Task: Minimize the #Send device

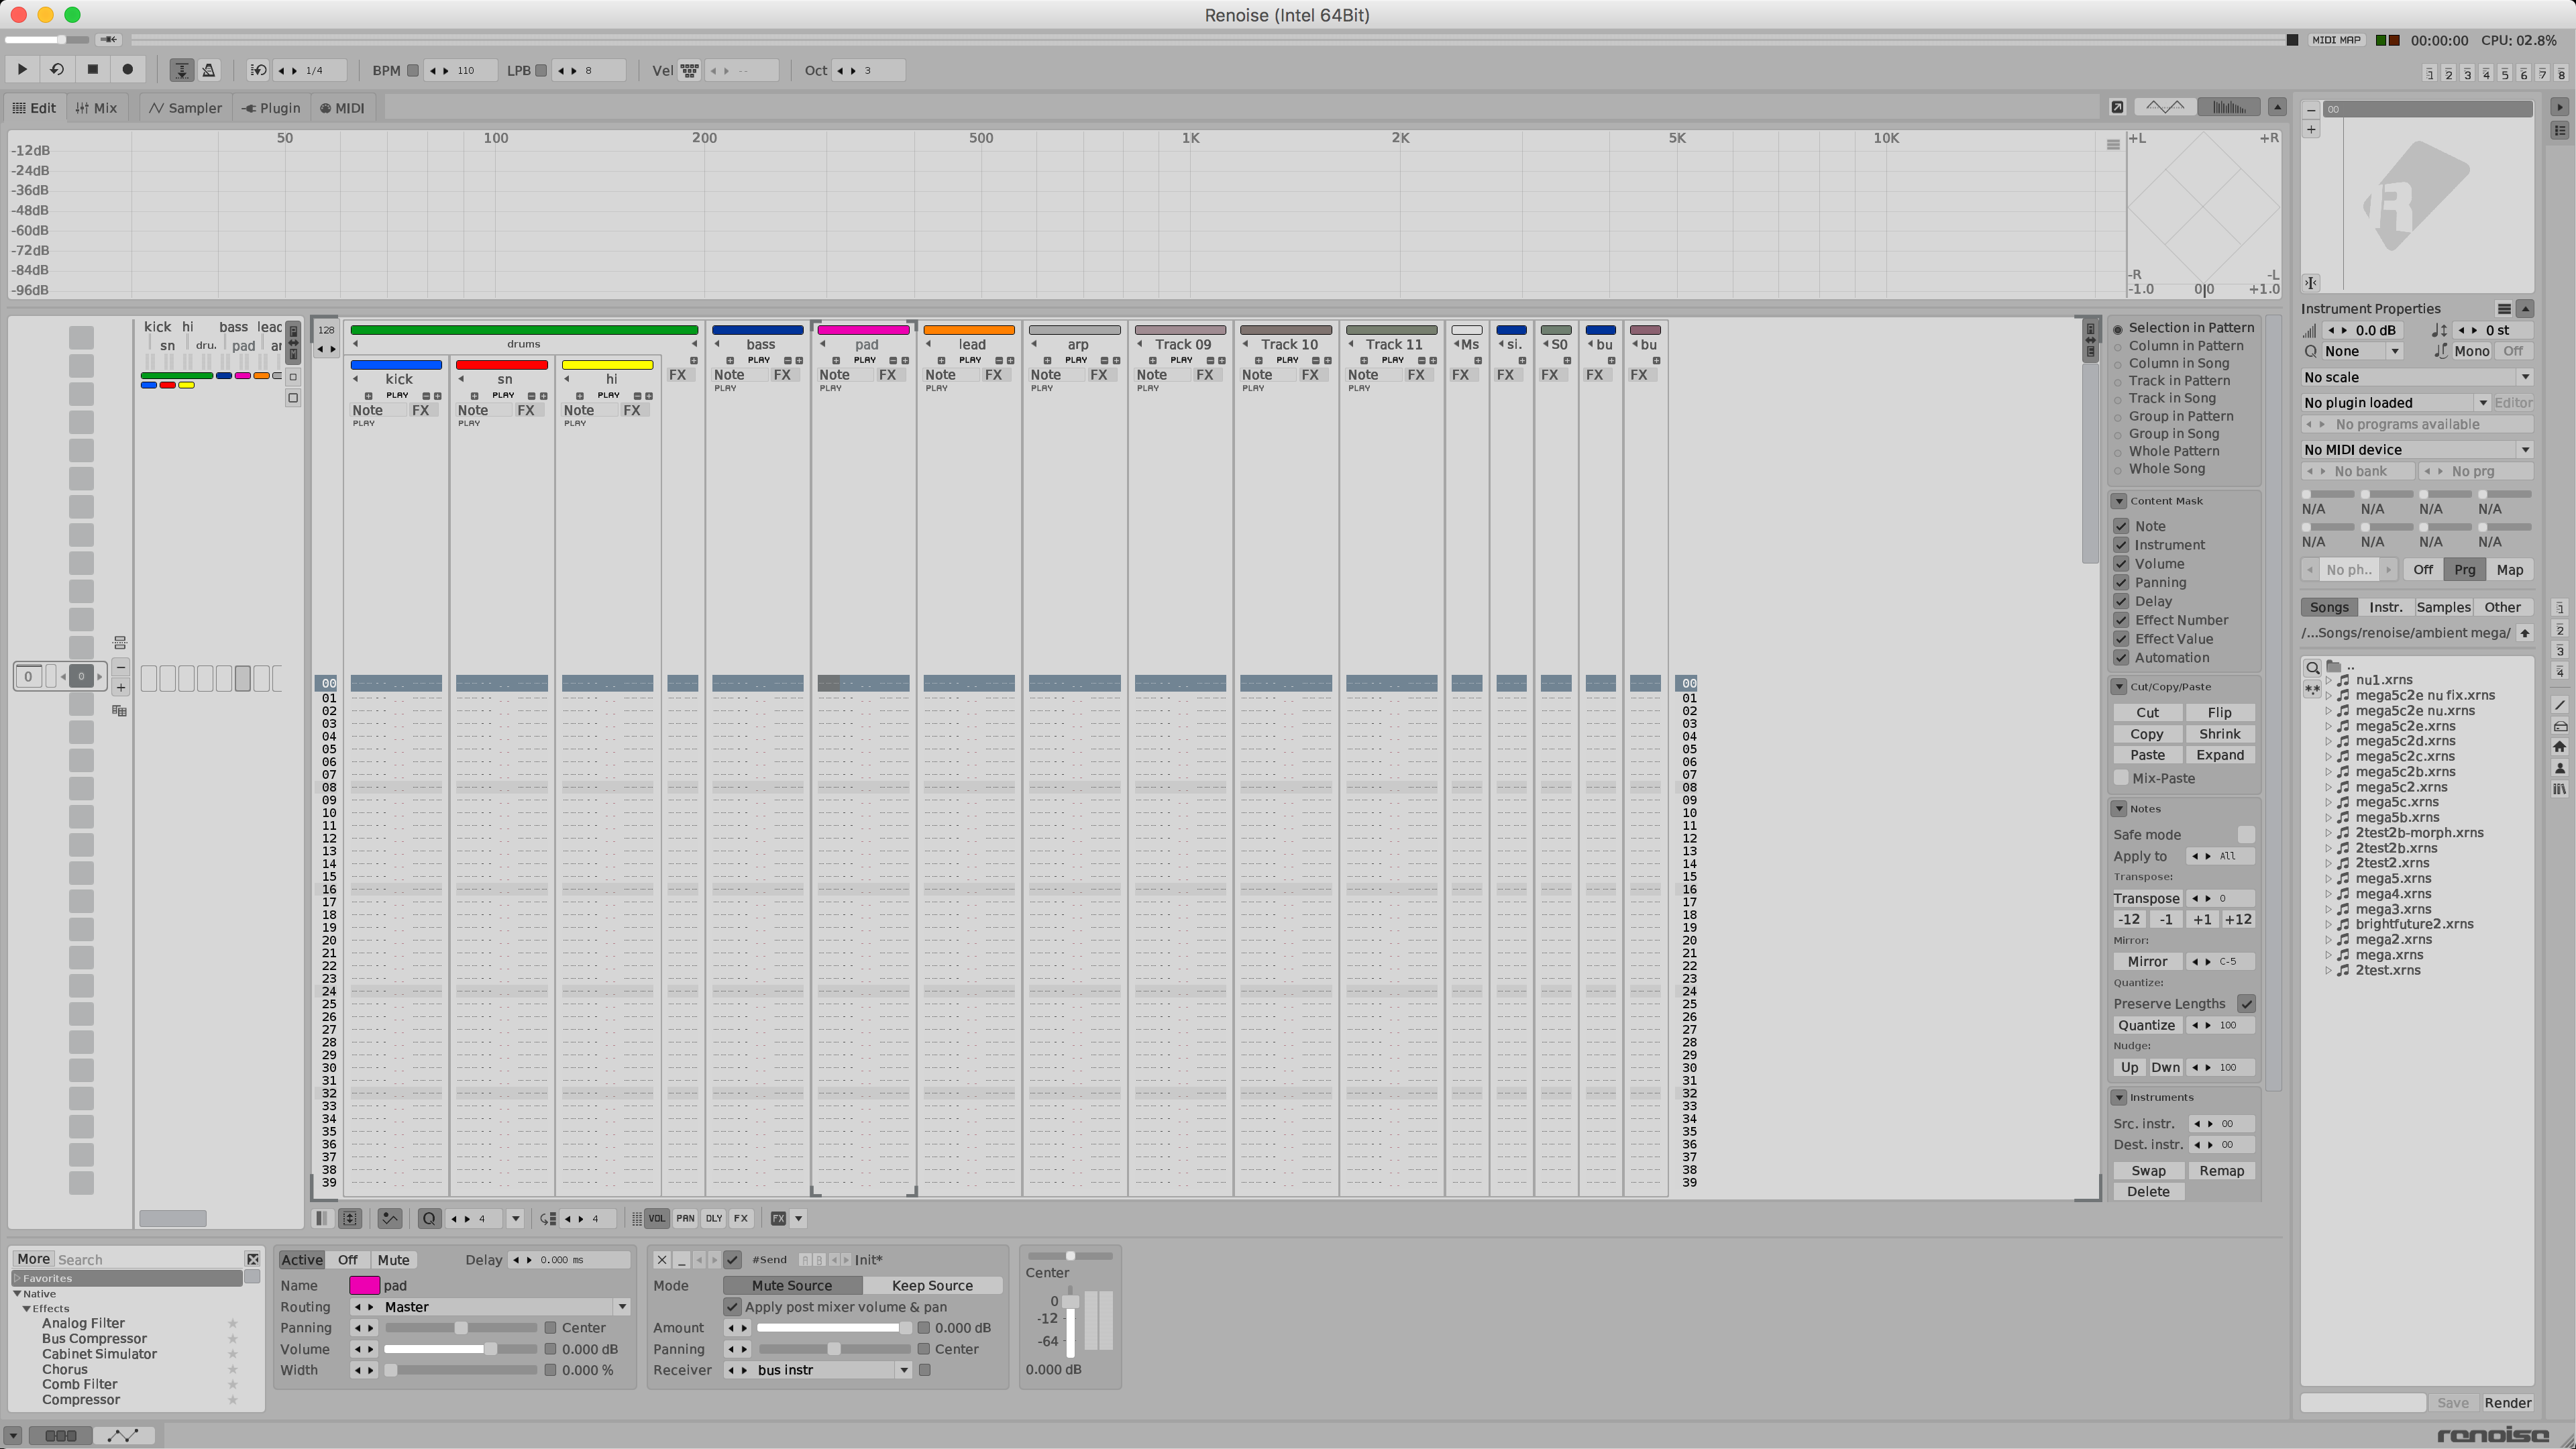Action: click(x=682, y=1260)
